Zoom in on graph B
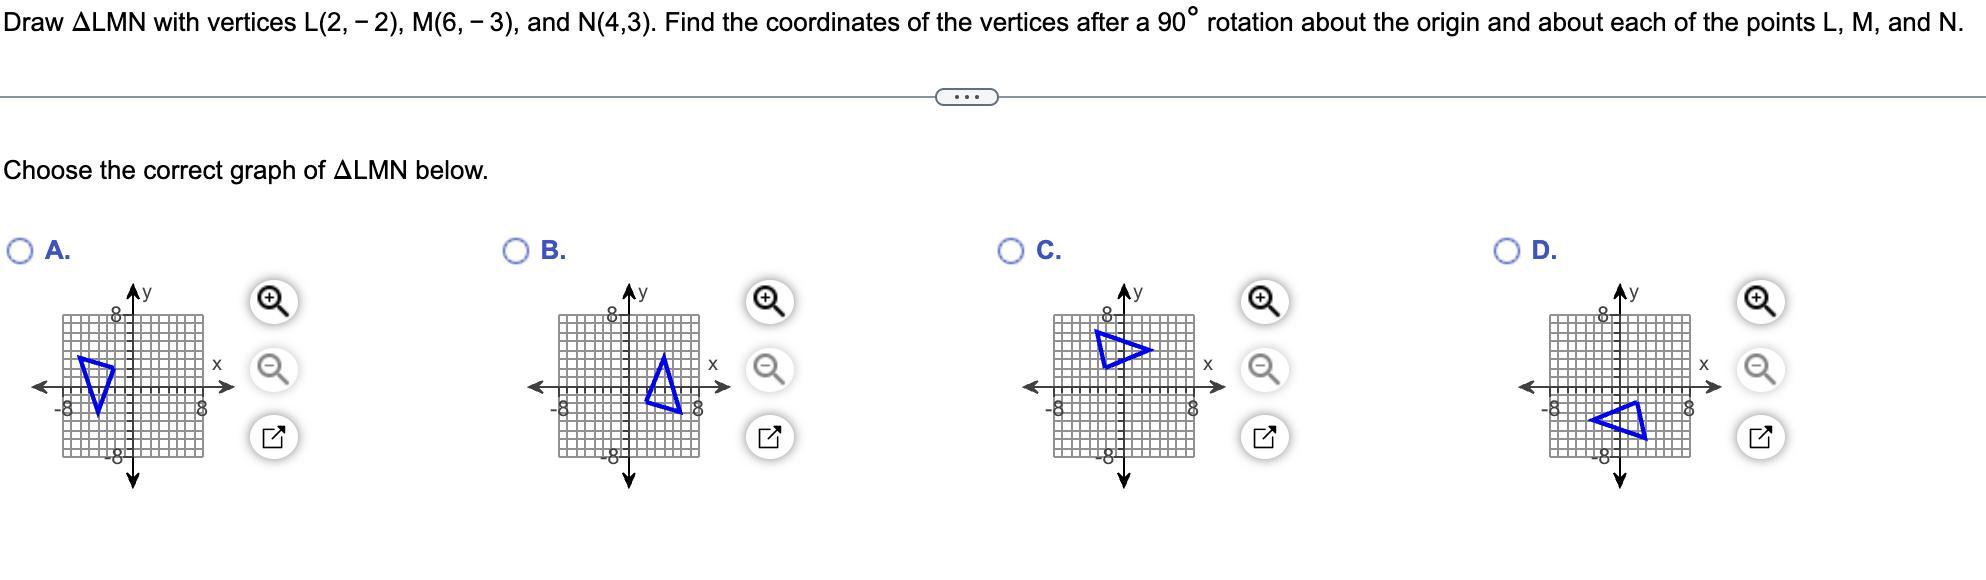 pyautogui.click(x=768, y=301)
